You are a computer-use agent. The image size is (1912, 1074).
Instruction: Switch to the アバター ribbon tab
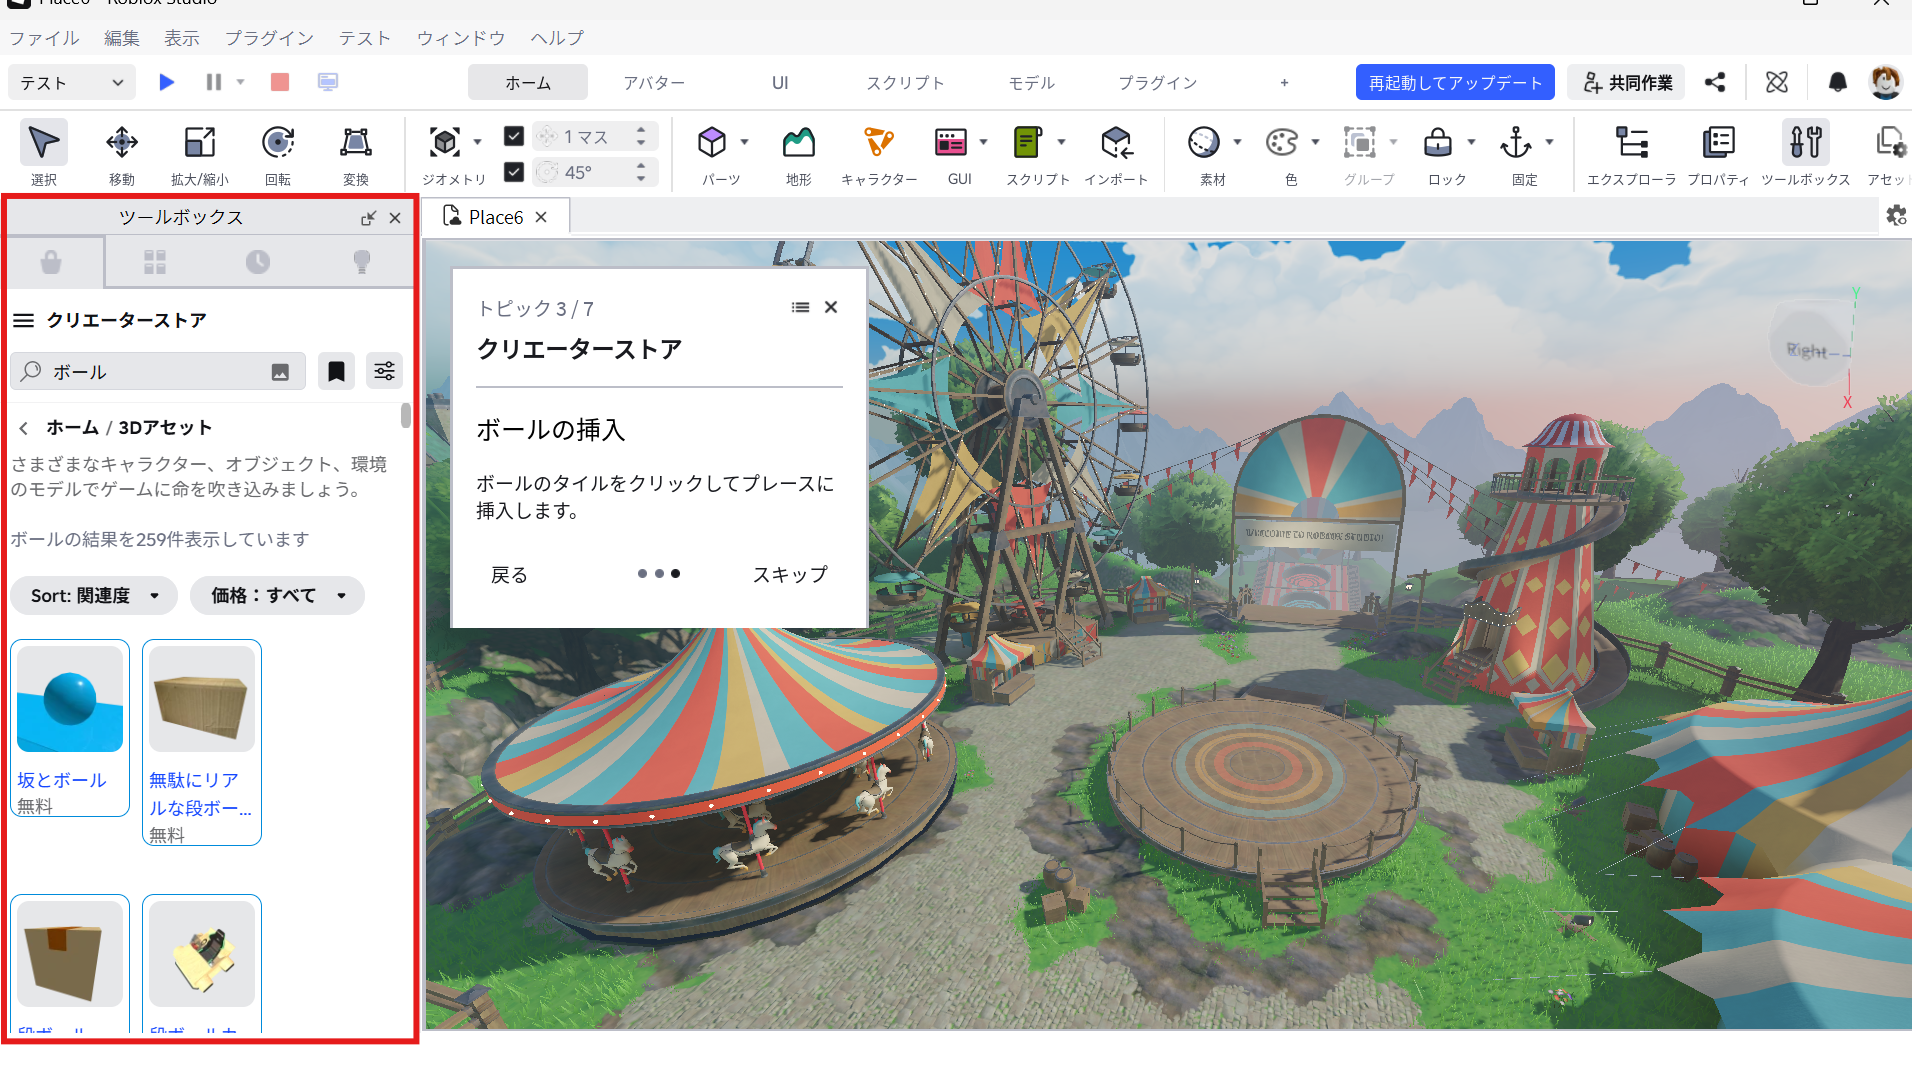coord(654,82)
